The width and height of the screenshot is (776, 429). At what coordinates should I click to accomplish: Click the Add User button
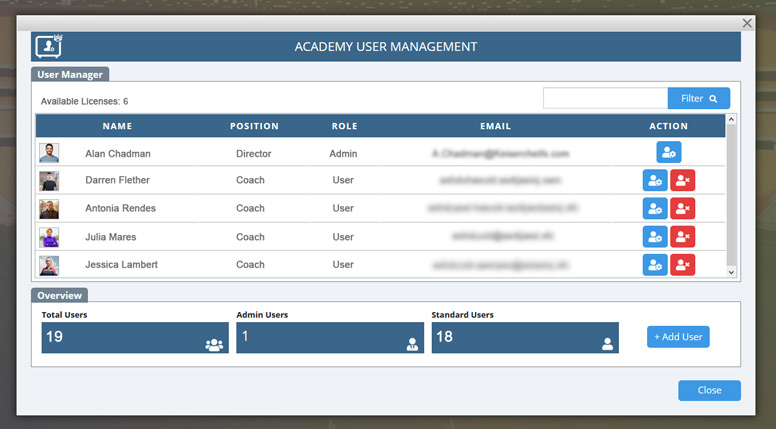coord(678,337)
